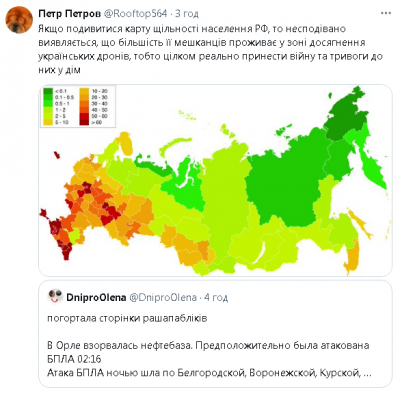400x394 pixels.
Task: Click the 'погортала сторінки рашапабліків' line
Action: coord(127,318)
